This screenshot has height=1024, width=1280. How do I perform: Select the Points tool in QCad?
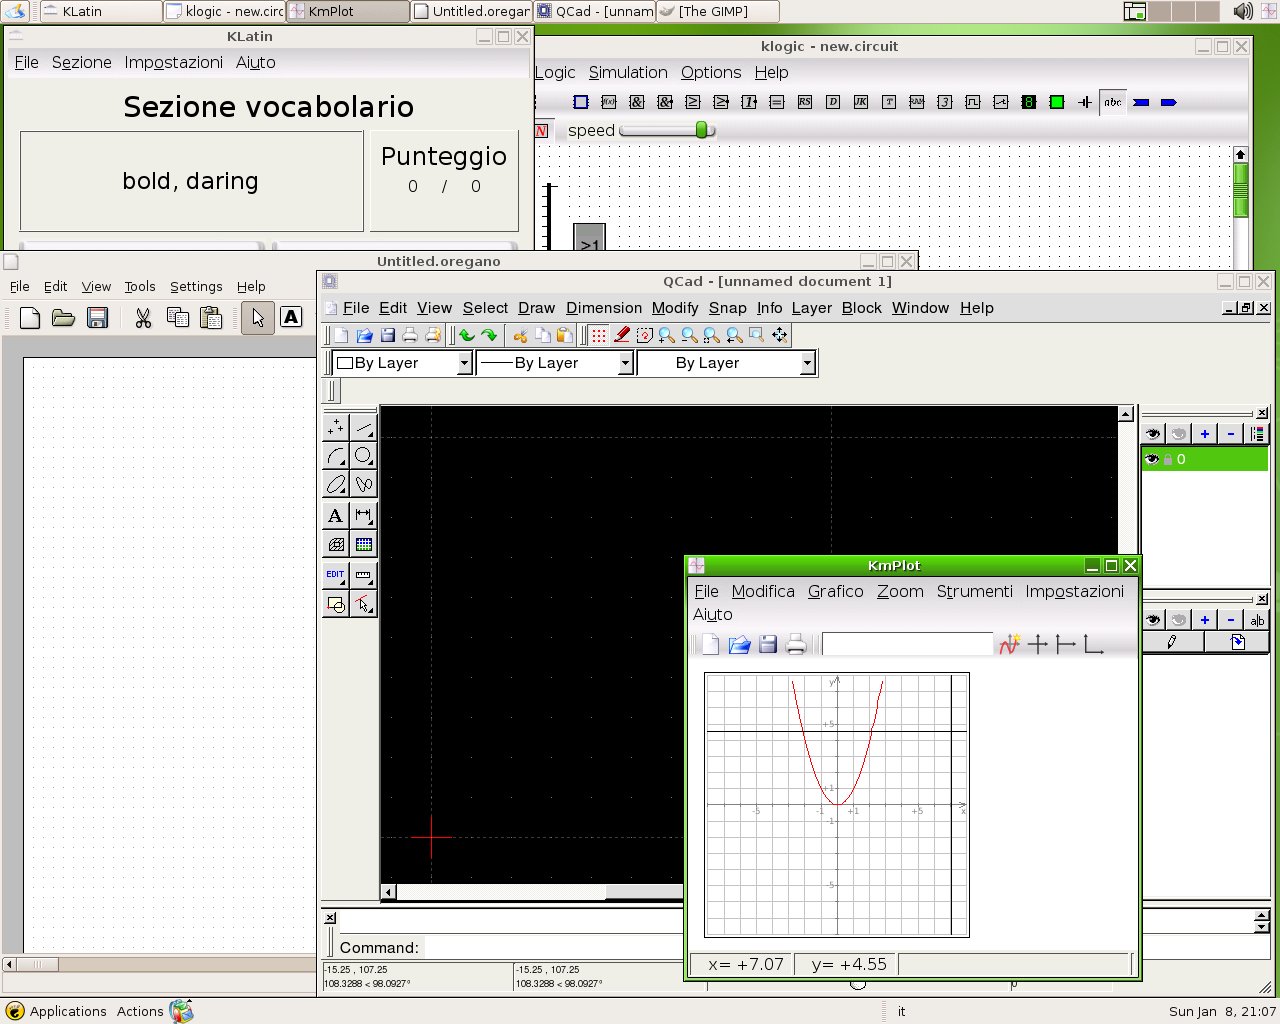pyautogui.click(x=336, y=428)
